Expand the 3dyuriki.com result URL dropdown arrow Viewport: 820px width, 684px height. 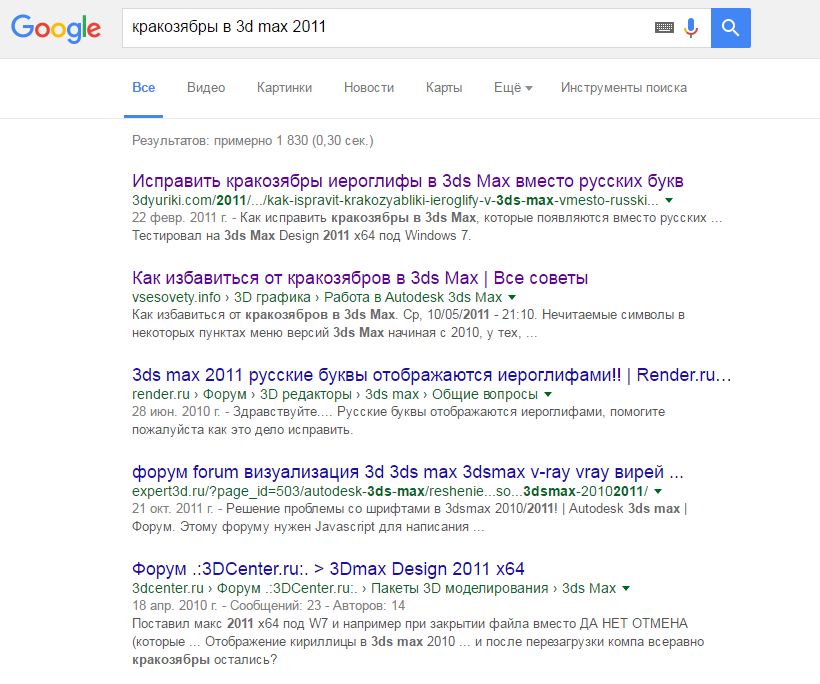point(669,200)
